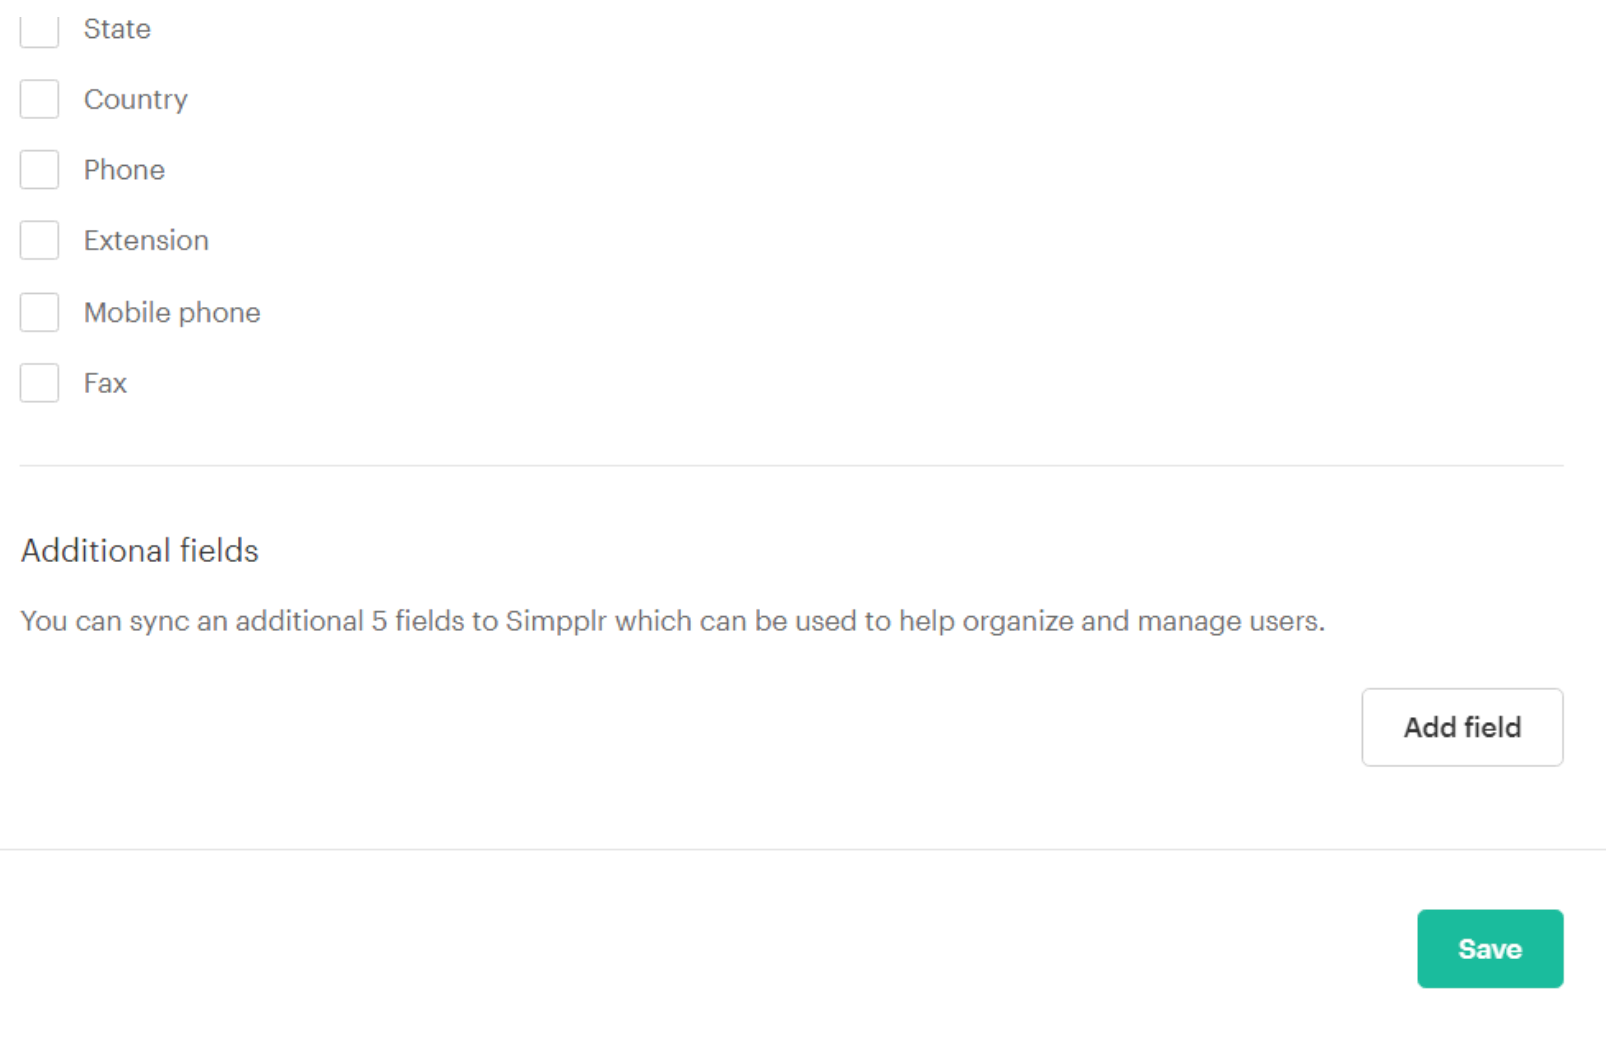Click the State label text
Image resolution: width=1606 pixels, height=1038 pixels.
(x=117, y=29)
